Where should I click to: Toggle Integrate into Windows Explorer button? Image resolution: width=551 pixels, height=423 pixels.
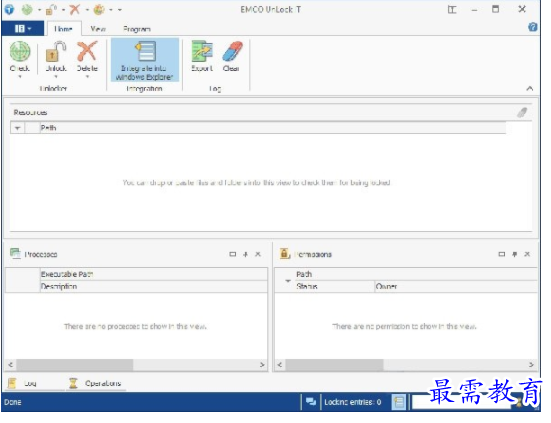tap(144, 60)
